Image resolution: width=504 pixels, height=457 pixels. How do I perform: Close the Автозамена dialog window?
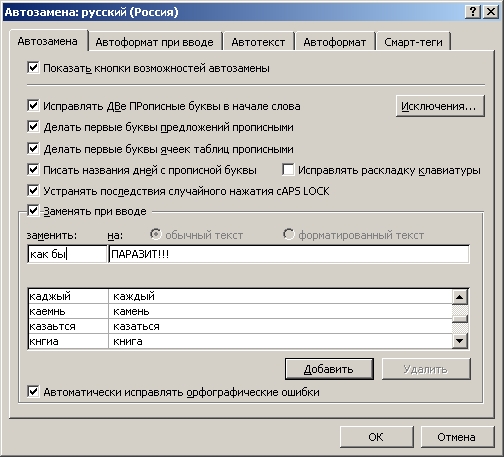(x=491, y=12)
